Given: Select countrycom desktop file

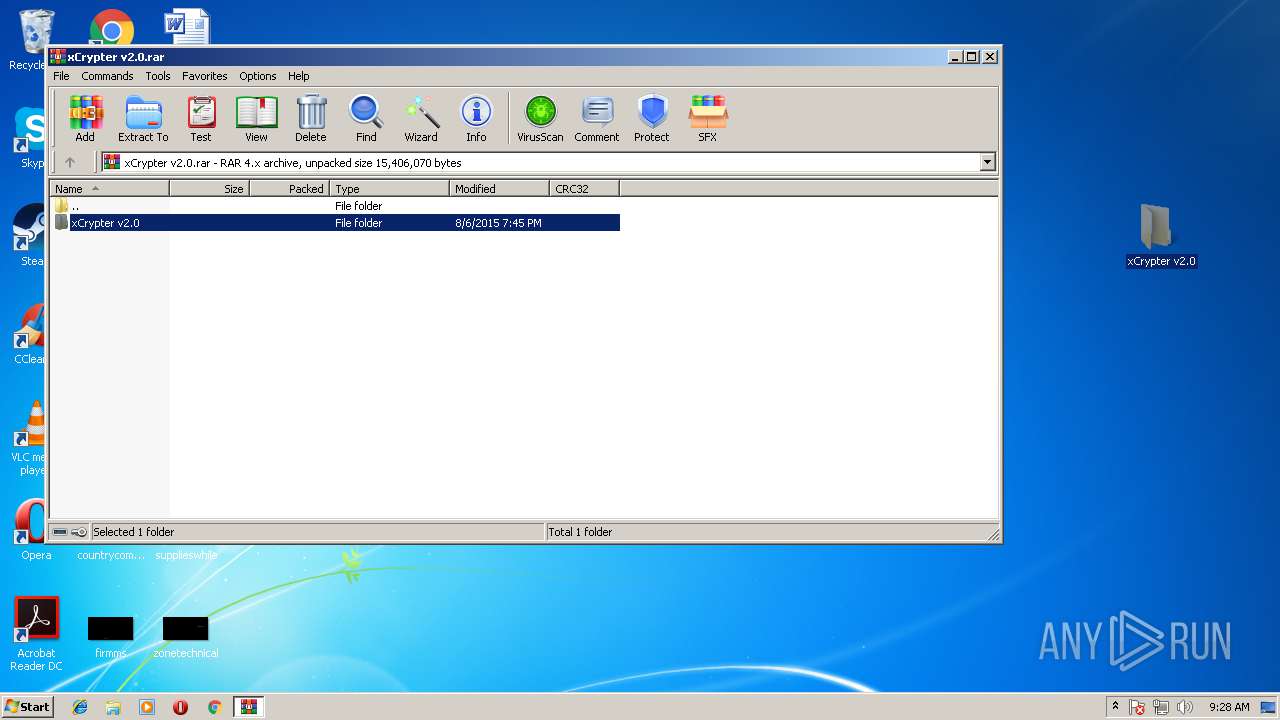Looking at the screenshot, I should point(111,555).
